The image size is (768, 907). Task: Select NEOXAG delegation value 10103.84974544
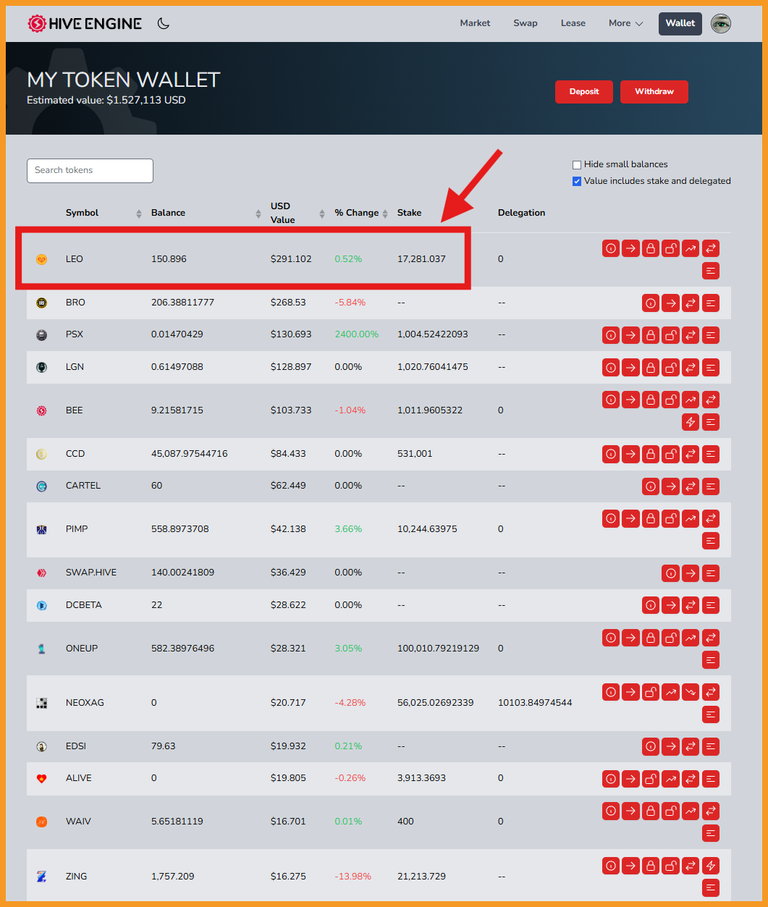(535, 703)
